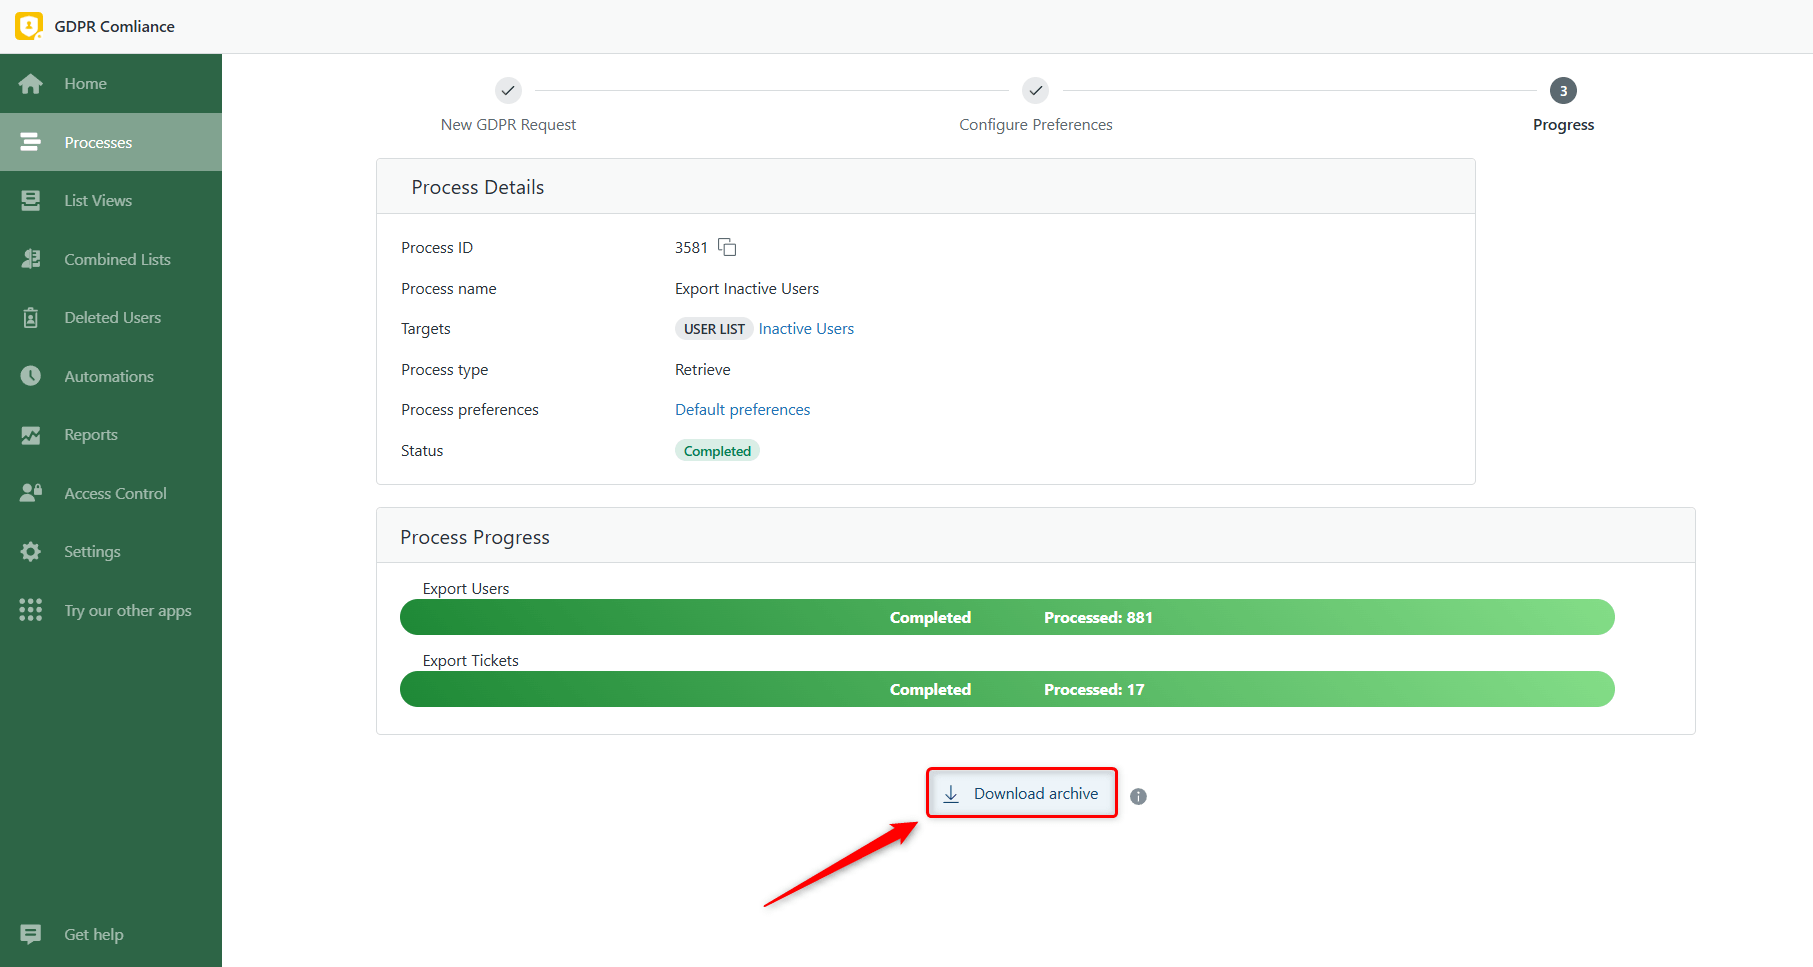Click the Deleted Users icon in sidebar
Viewport: 1813px width, 967px height.
[31, 317]
